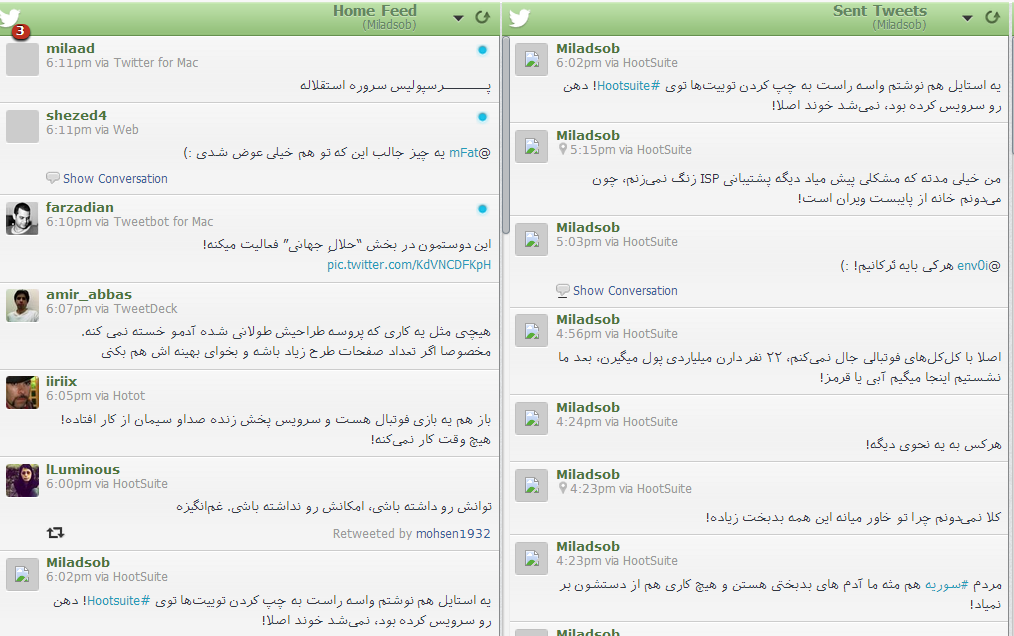Viewport: 1014px width, 636px height.
Task: Click the Home Feed column title
Action: pyautogui.click(x=375, y=11)
